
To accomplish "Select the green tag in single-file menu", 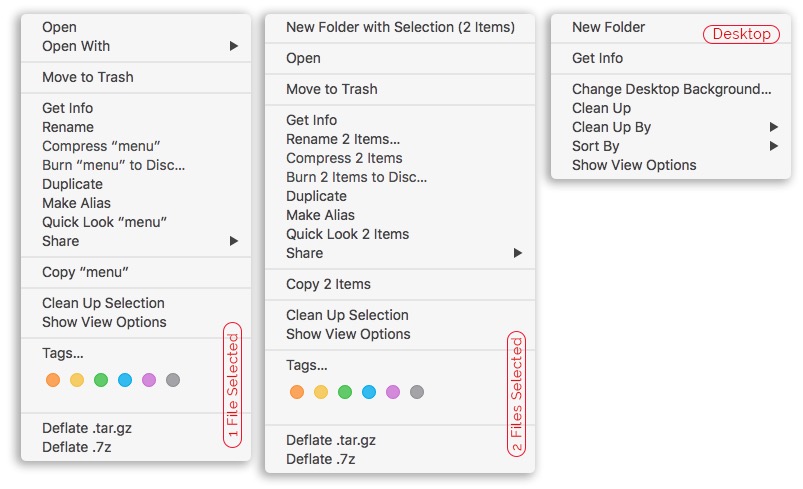I will 101,380.
